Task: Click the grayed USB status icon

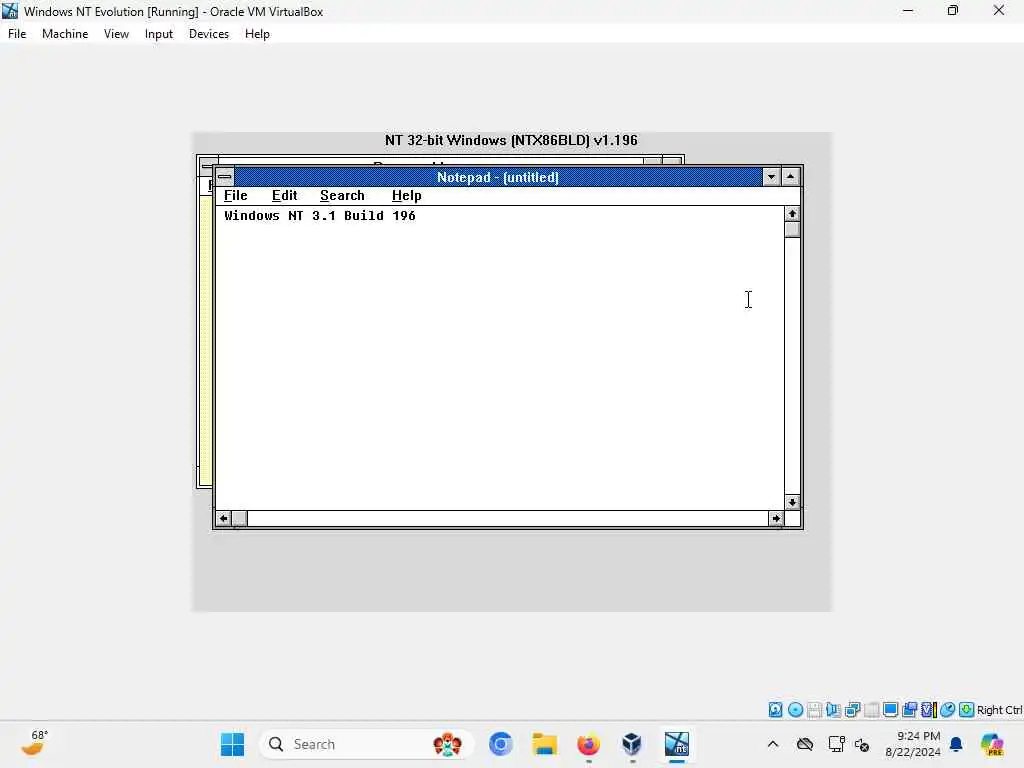Action: (871, 710)
